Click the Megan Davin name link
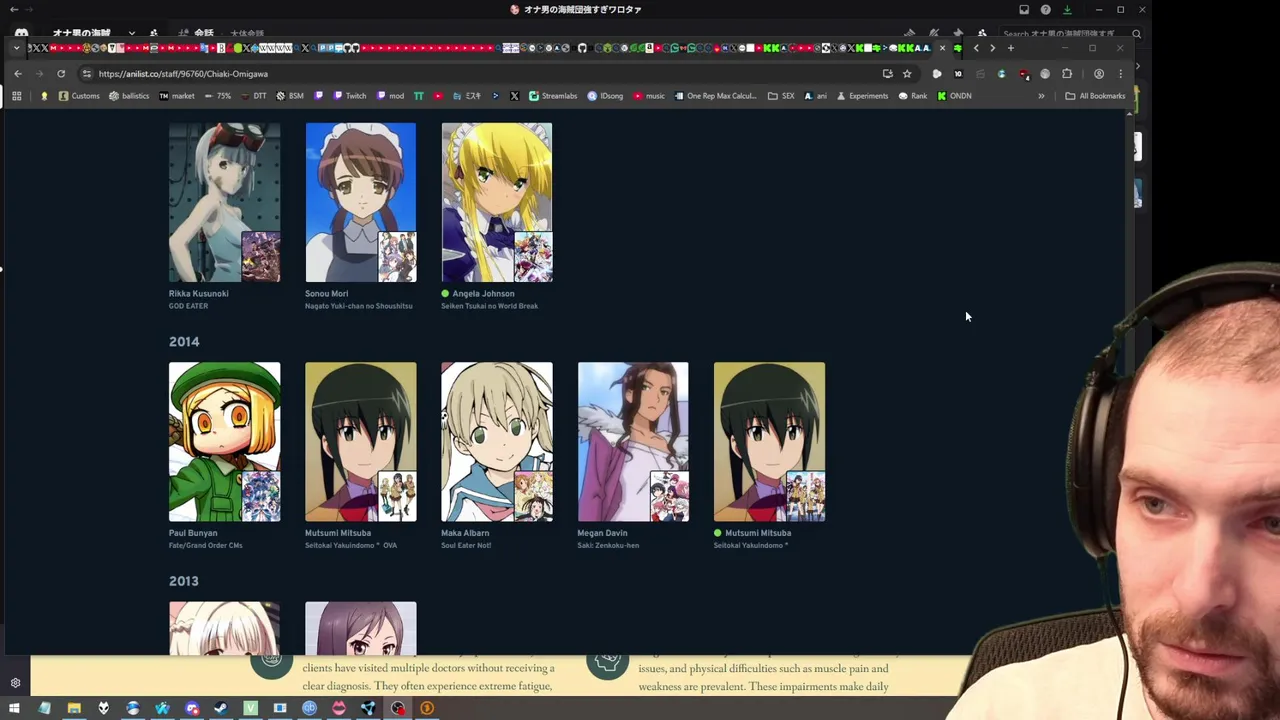Image resolution: width=1280 pixels, height=720 pixels. (602, 533)
